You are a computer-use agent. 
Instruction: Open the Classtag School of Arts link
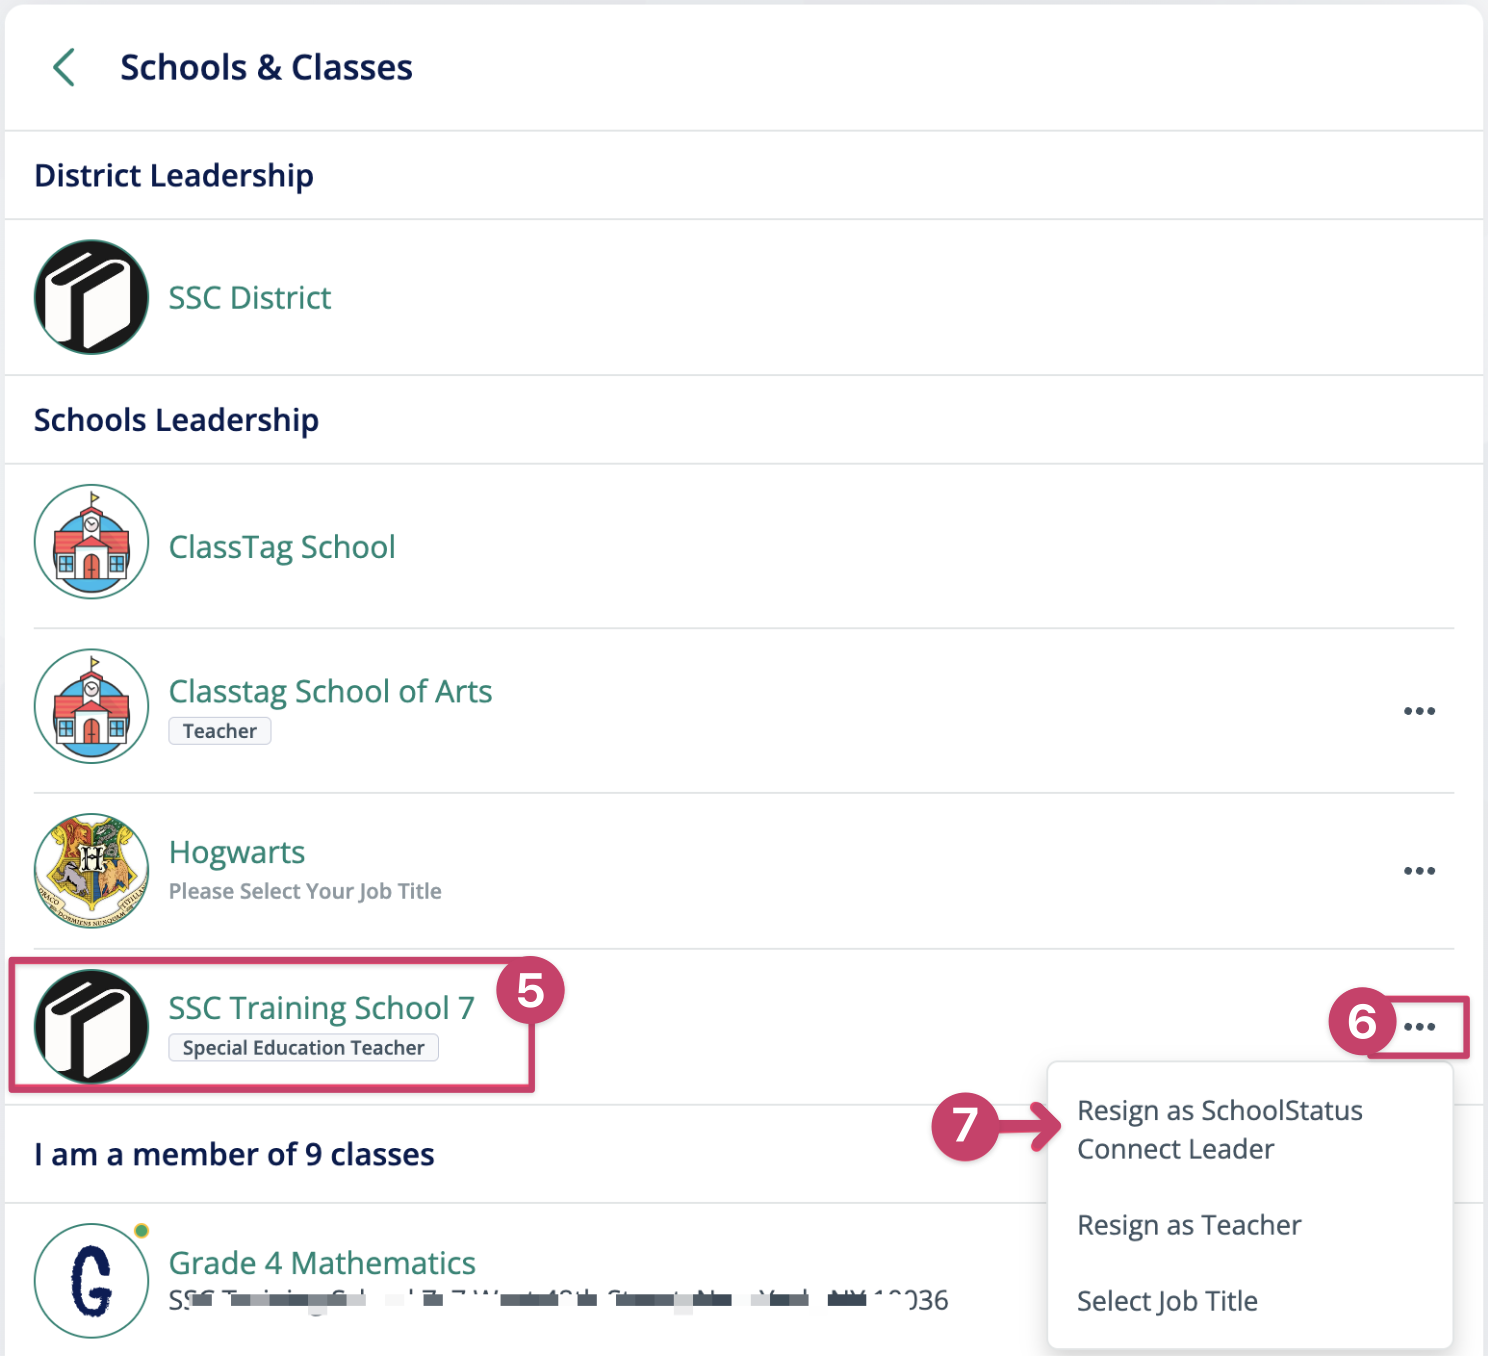330,691
